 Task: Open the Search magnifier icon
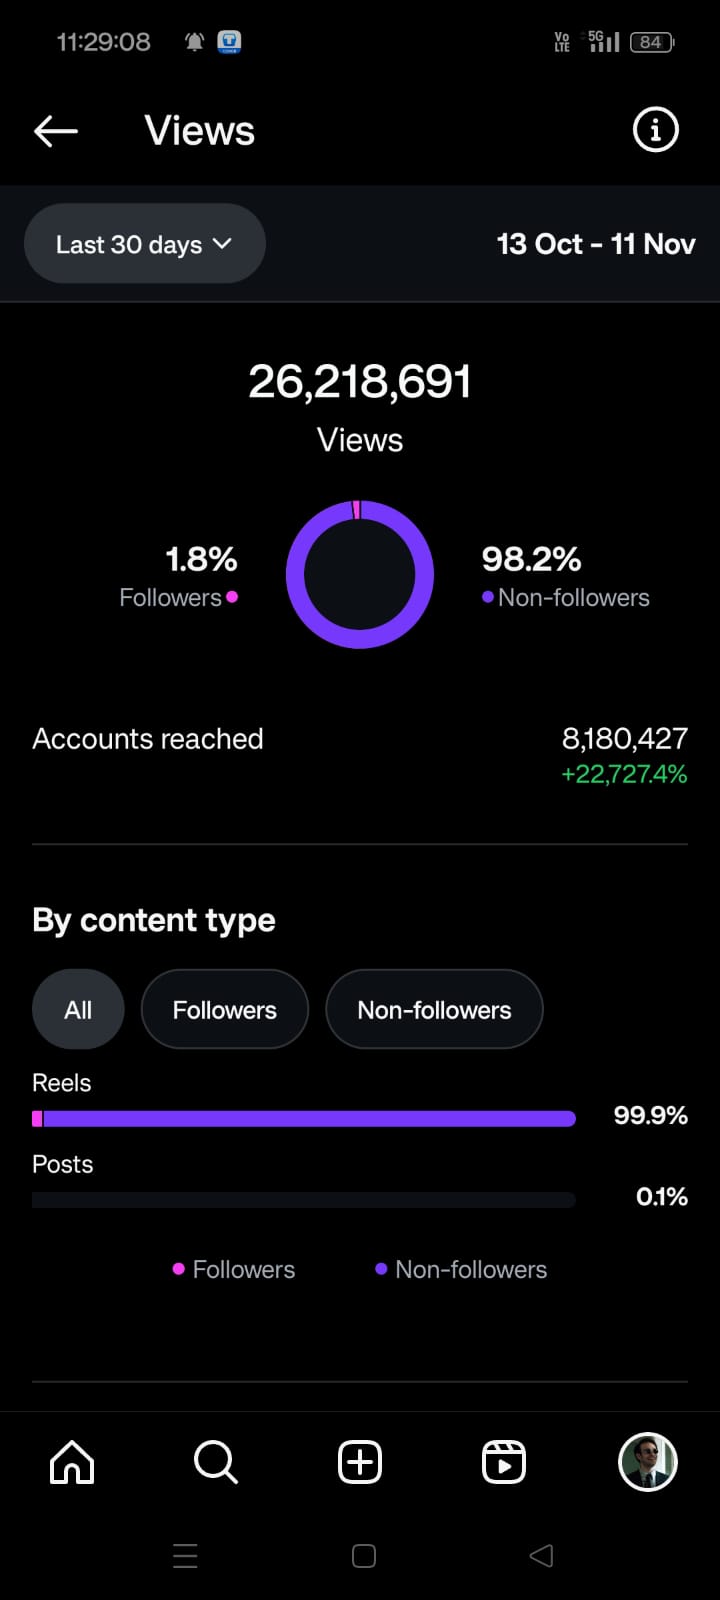215,1462
